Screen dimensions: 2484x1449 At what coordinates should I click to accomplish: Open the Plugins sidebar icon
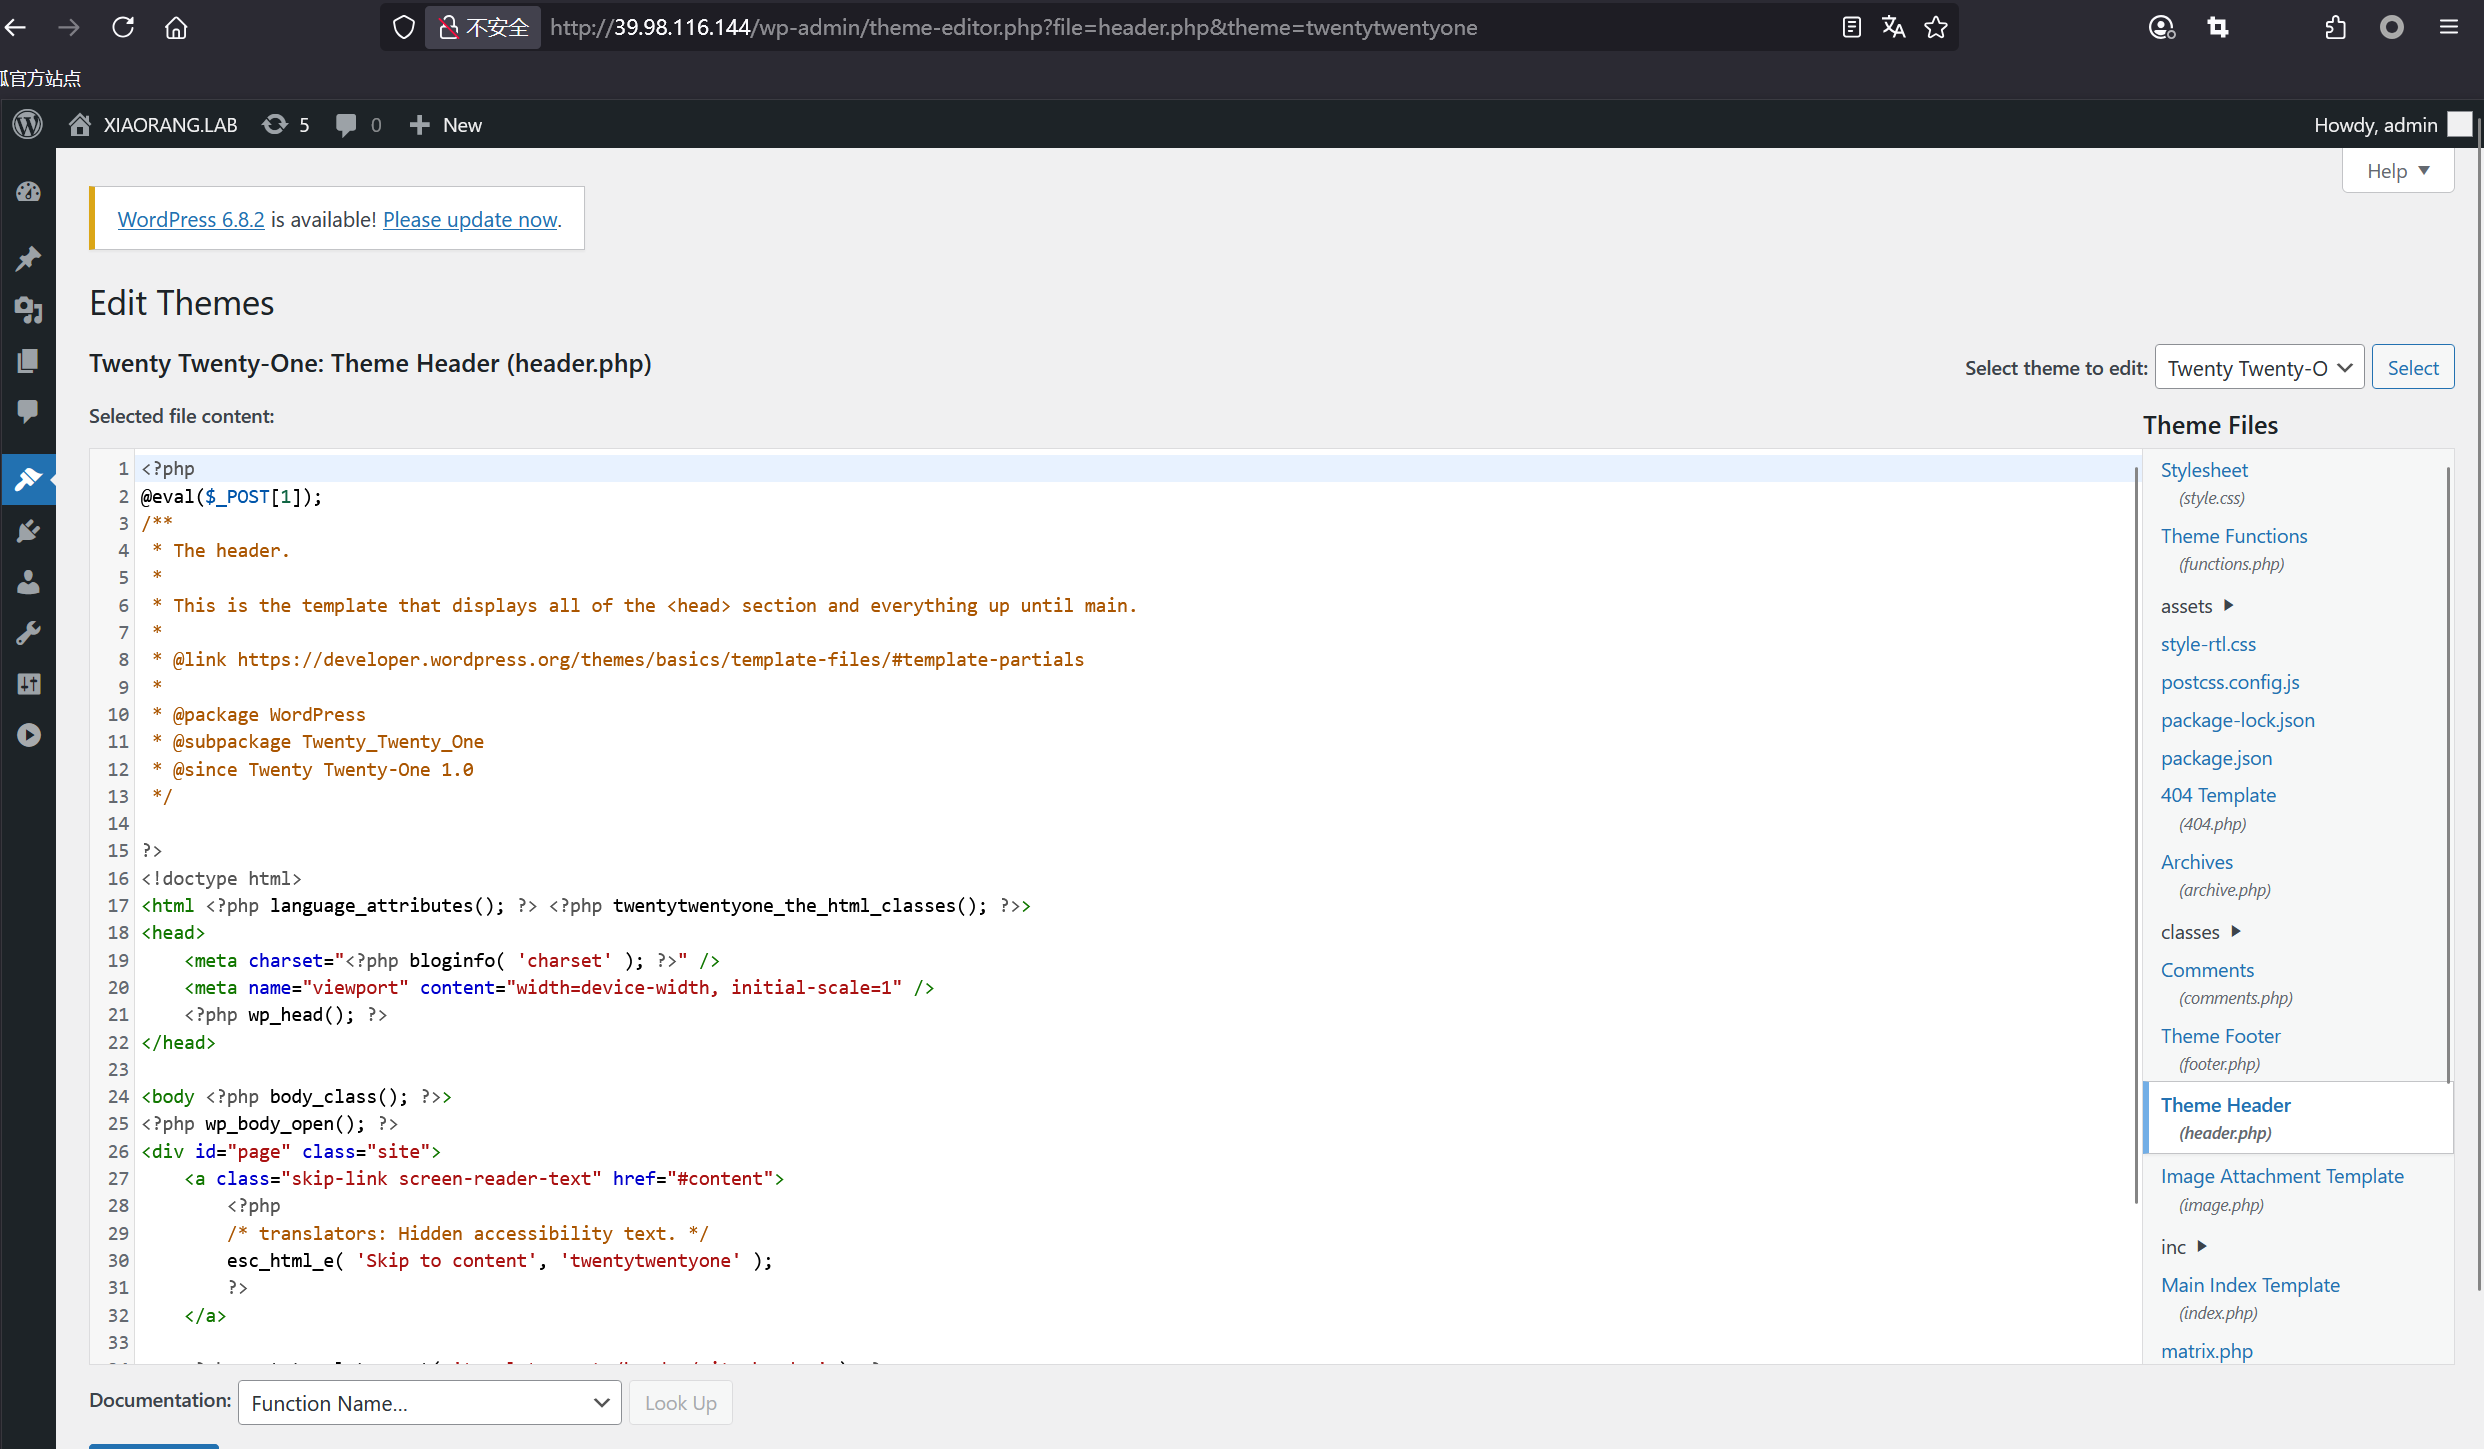[28, 531]
